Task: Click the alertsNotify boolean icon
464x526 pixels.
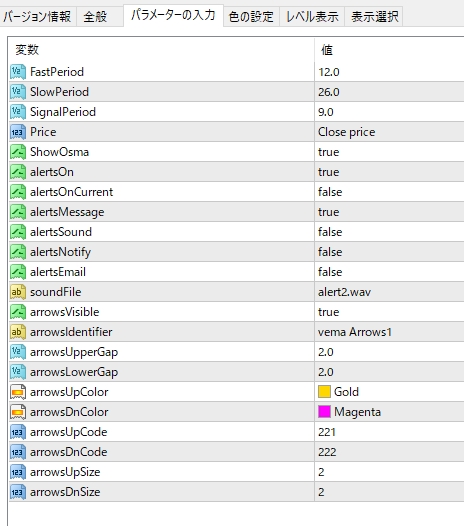Action: tap(17, 252)
